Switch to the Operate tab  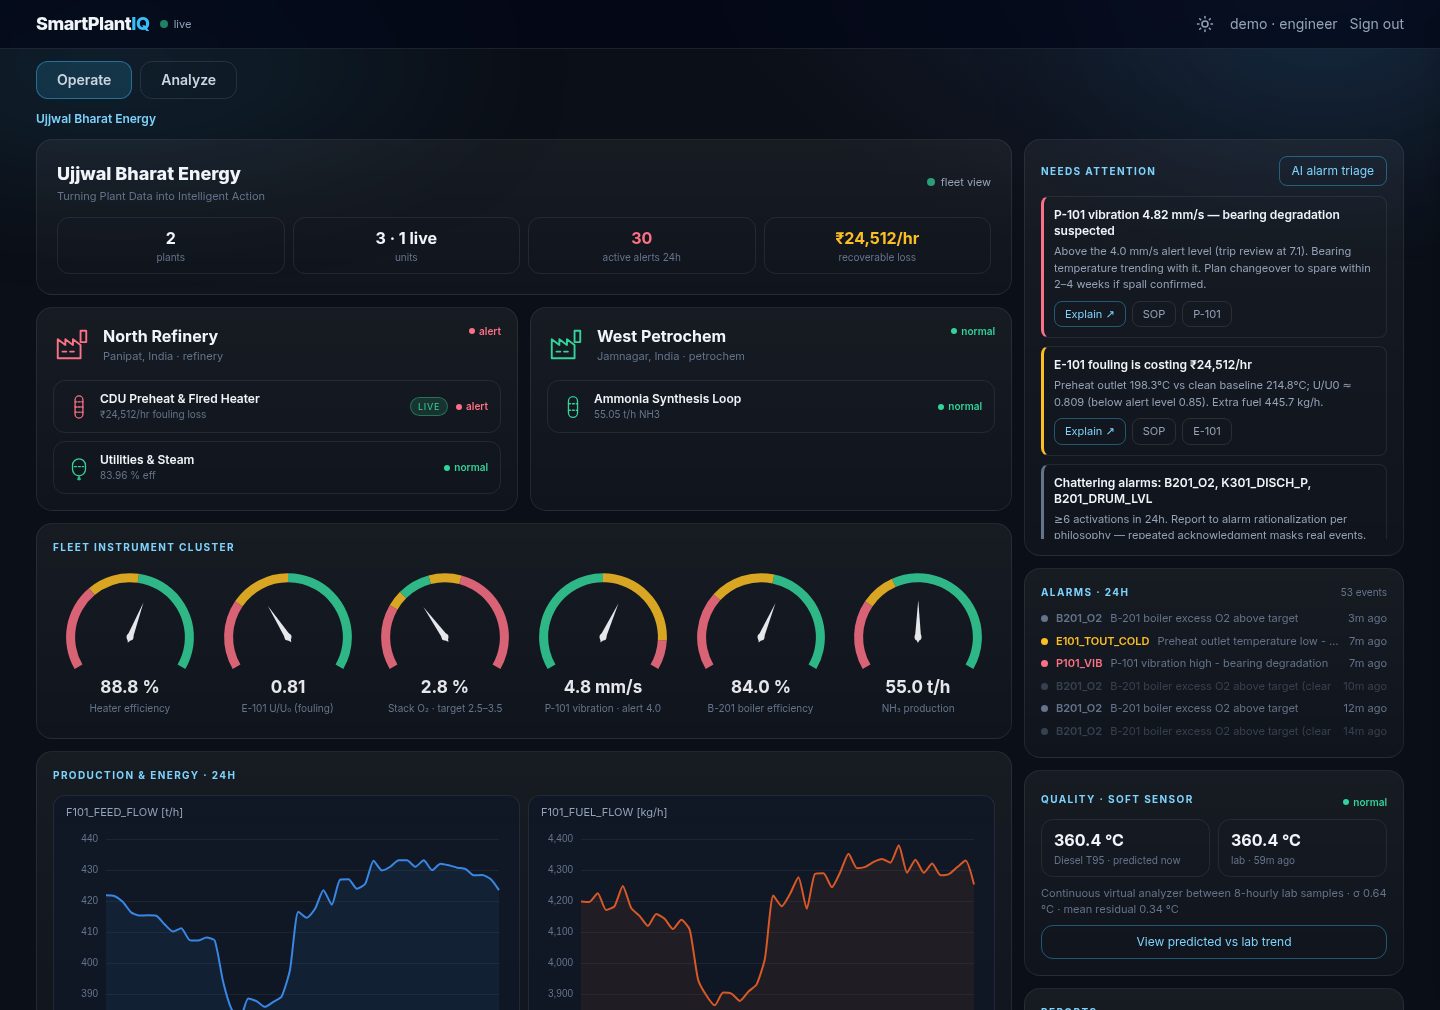84,80
